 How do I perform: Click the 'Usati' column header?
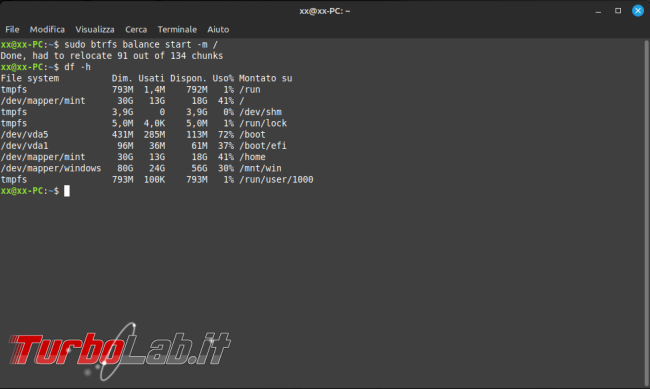click(151, 78)
